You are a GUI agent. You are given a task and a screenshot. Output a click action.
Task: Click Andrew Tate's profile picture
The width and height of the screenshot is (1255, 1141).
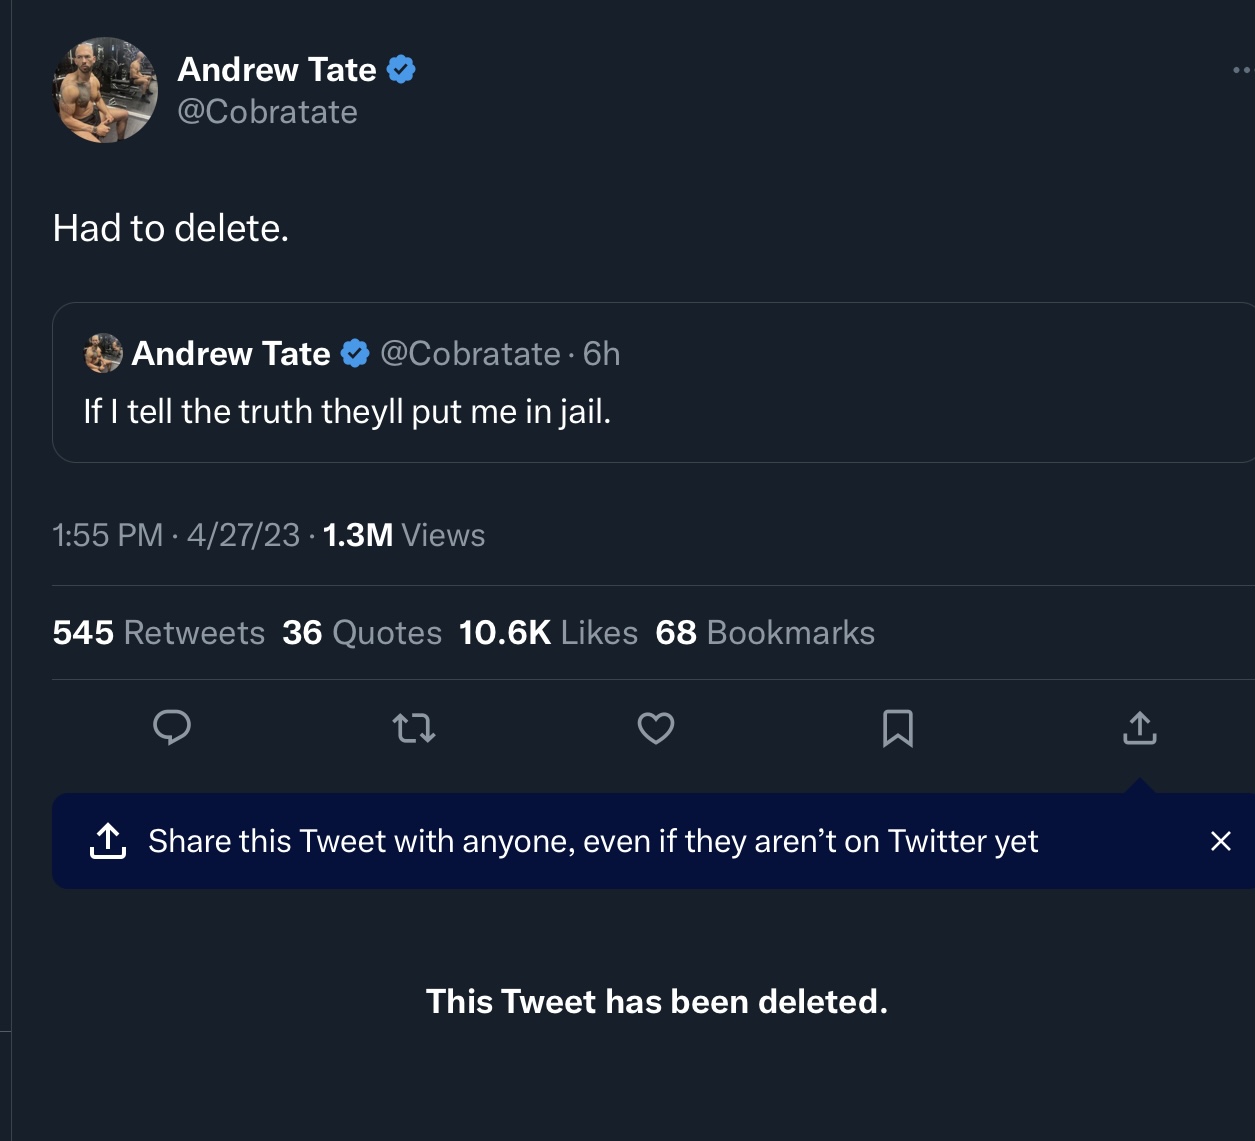[x=104, y=90]
